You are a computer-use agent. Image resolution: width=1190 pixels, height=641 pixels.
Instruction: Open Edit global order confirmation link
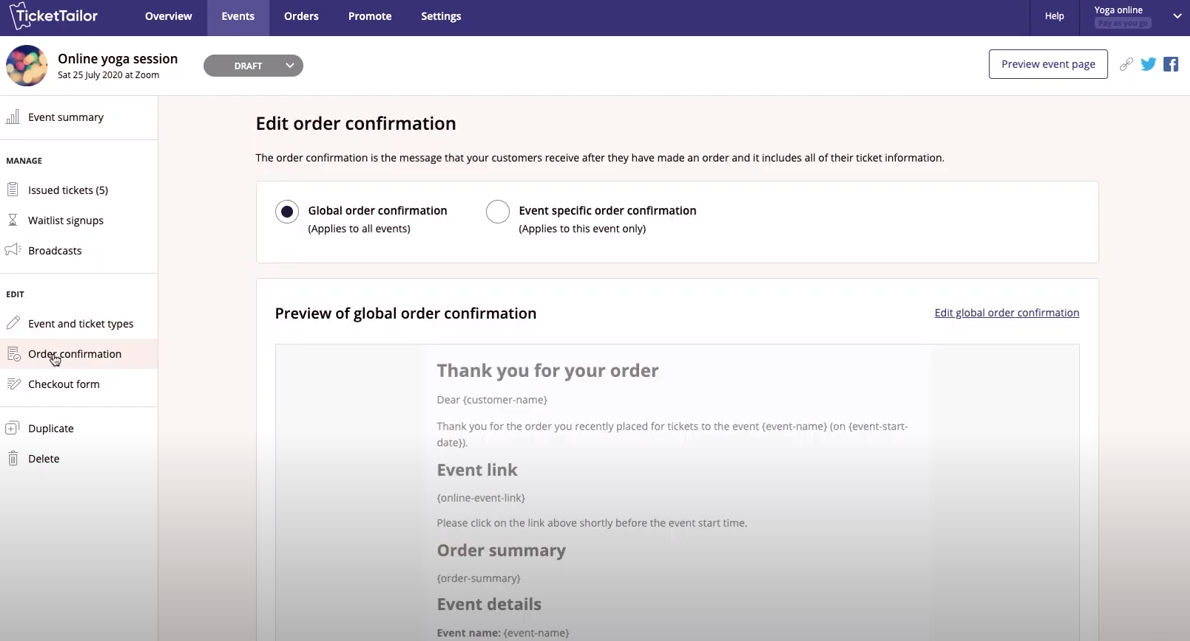tap(1006, 313)
